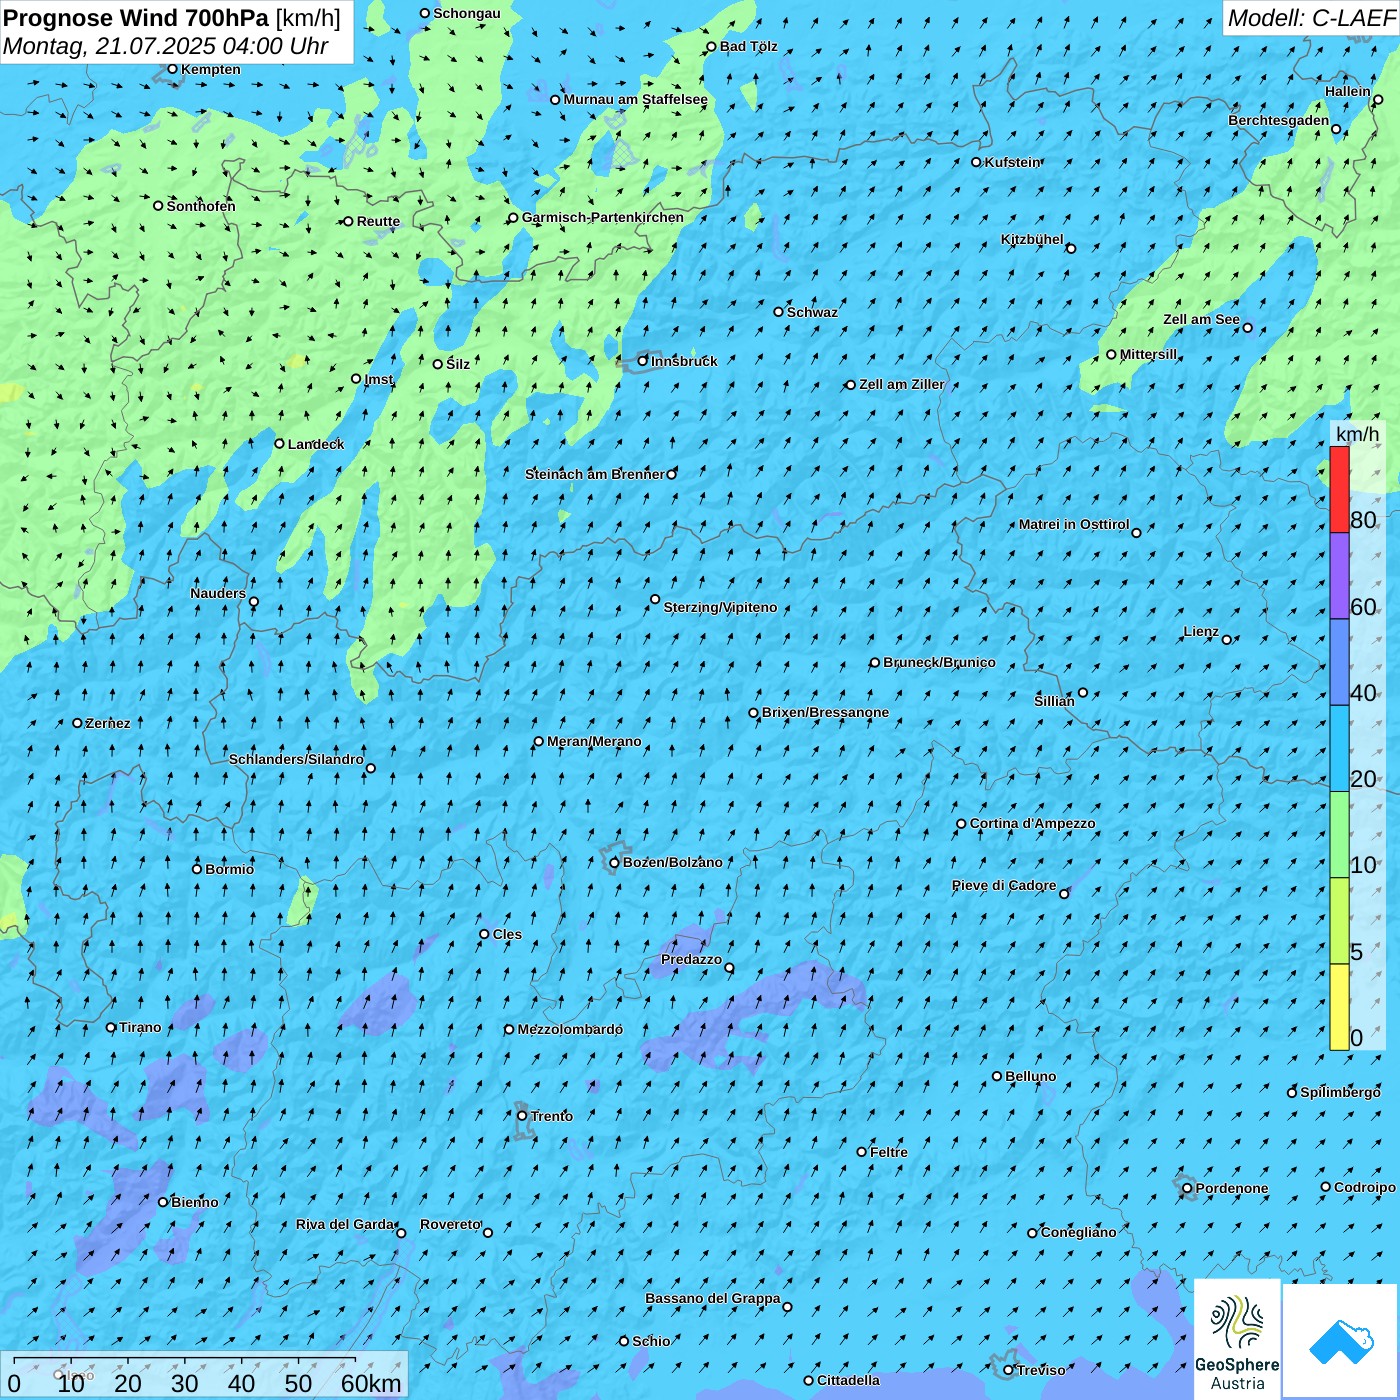The width and height of the screenshot is (1400, 1400).
Task: Click the Zernez label
Action: tap(108, 723)
